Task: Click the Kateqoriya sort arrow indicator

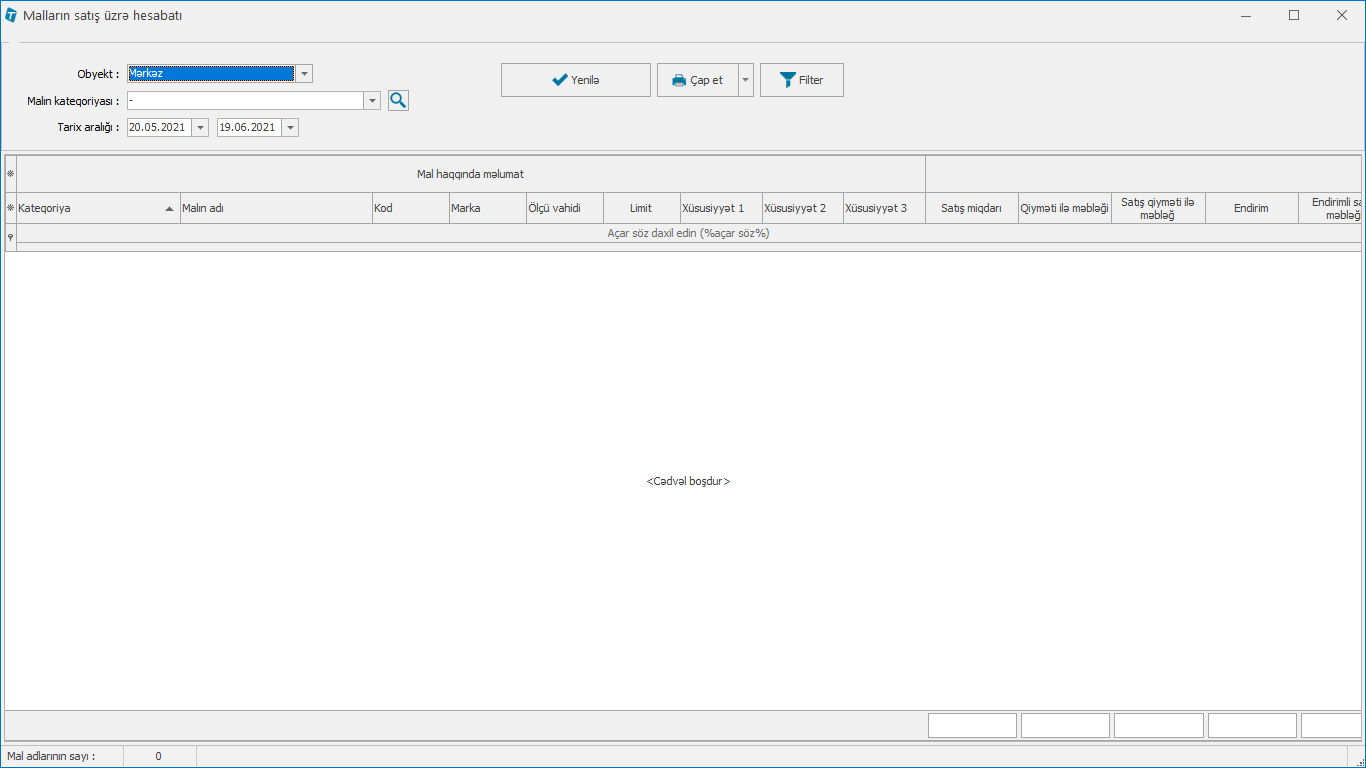Action: click(169, 209)
